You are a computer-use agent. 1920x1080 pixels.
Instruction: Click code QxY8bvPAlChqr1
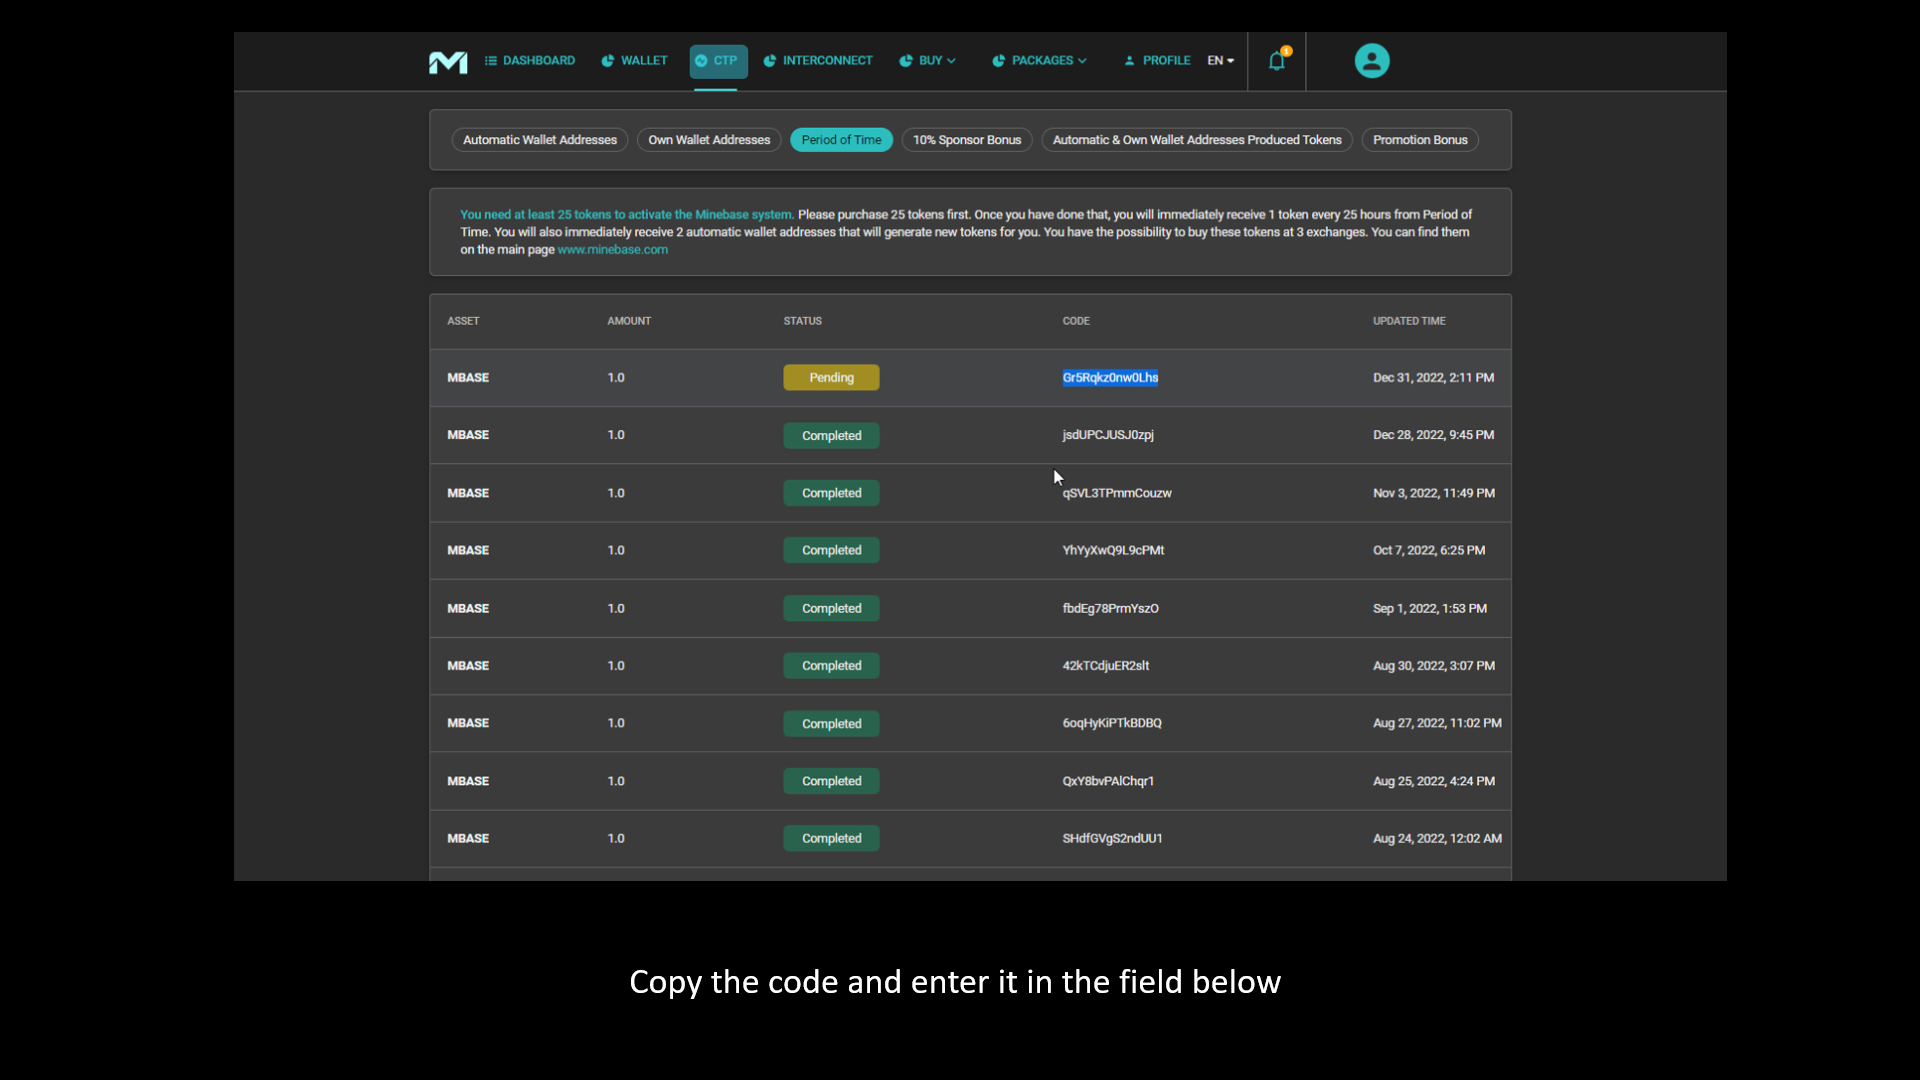click(1108, 781)
